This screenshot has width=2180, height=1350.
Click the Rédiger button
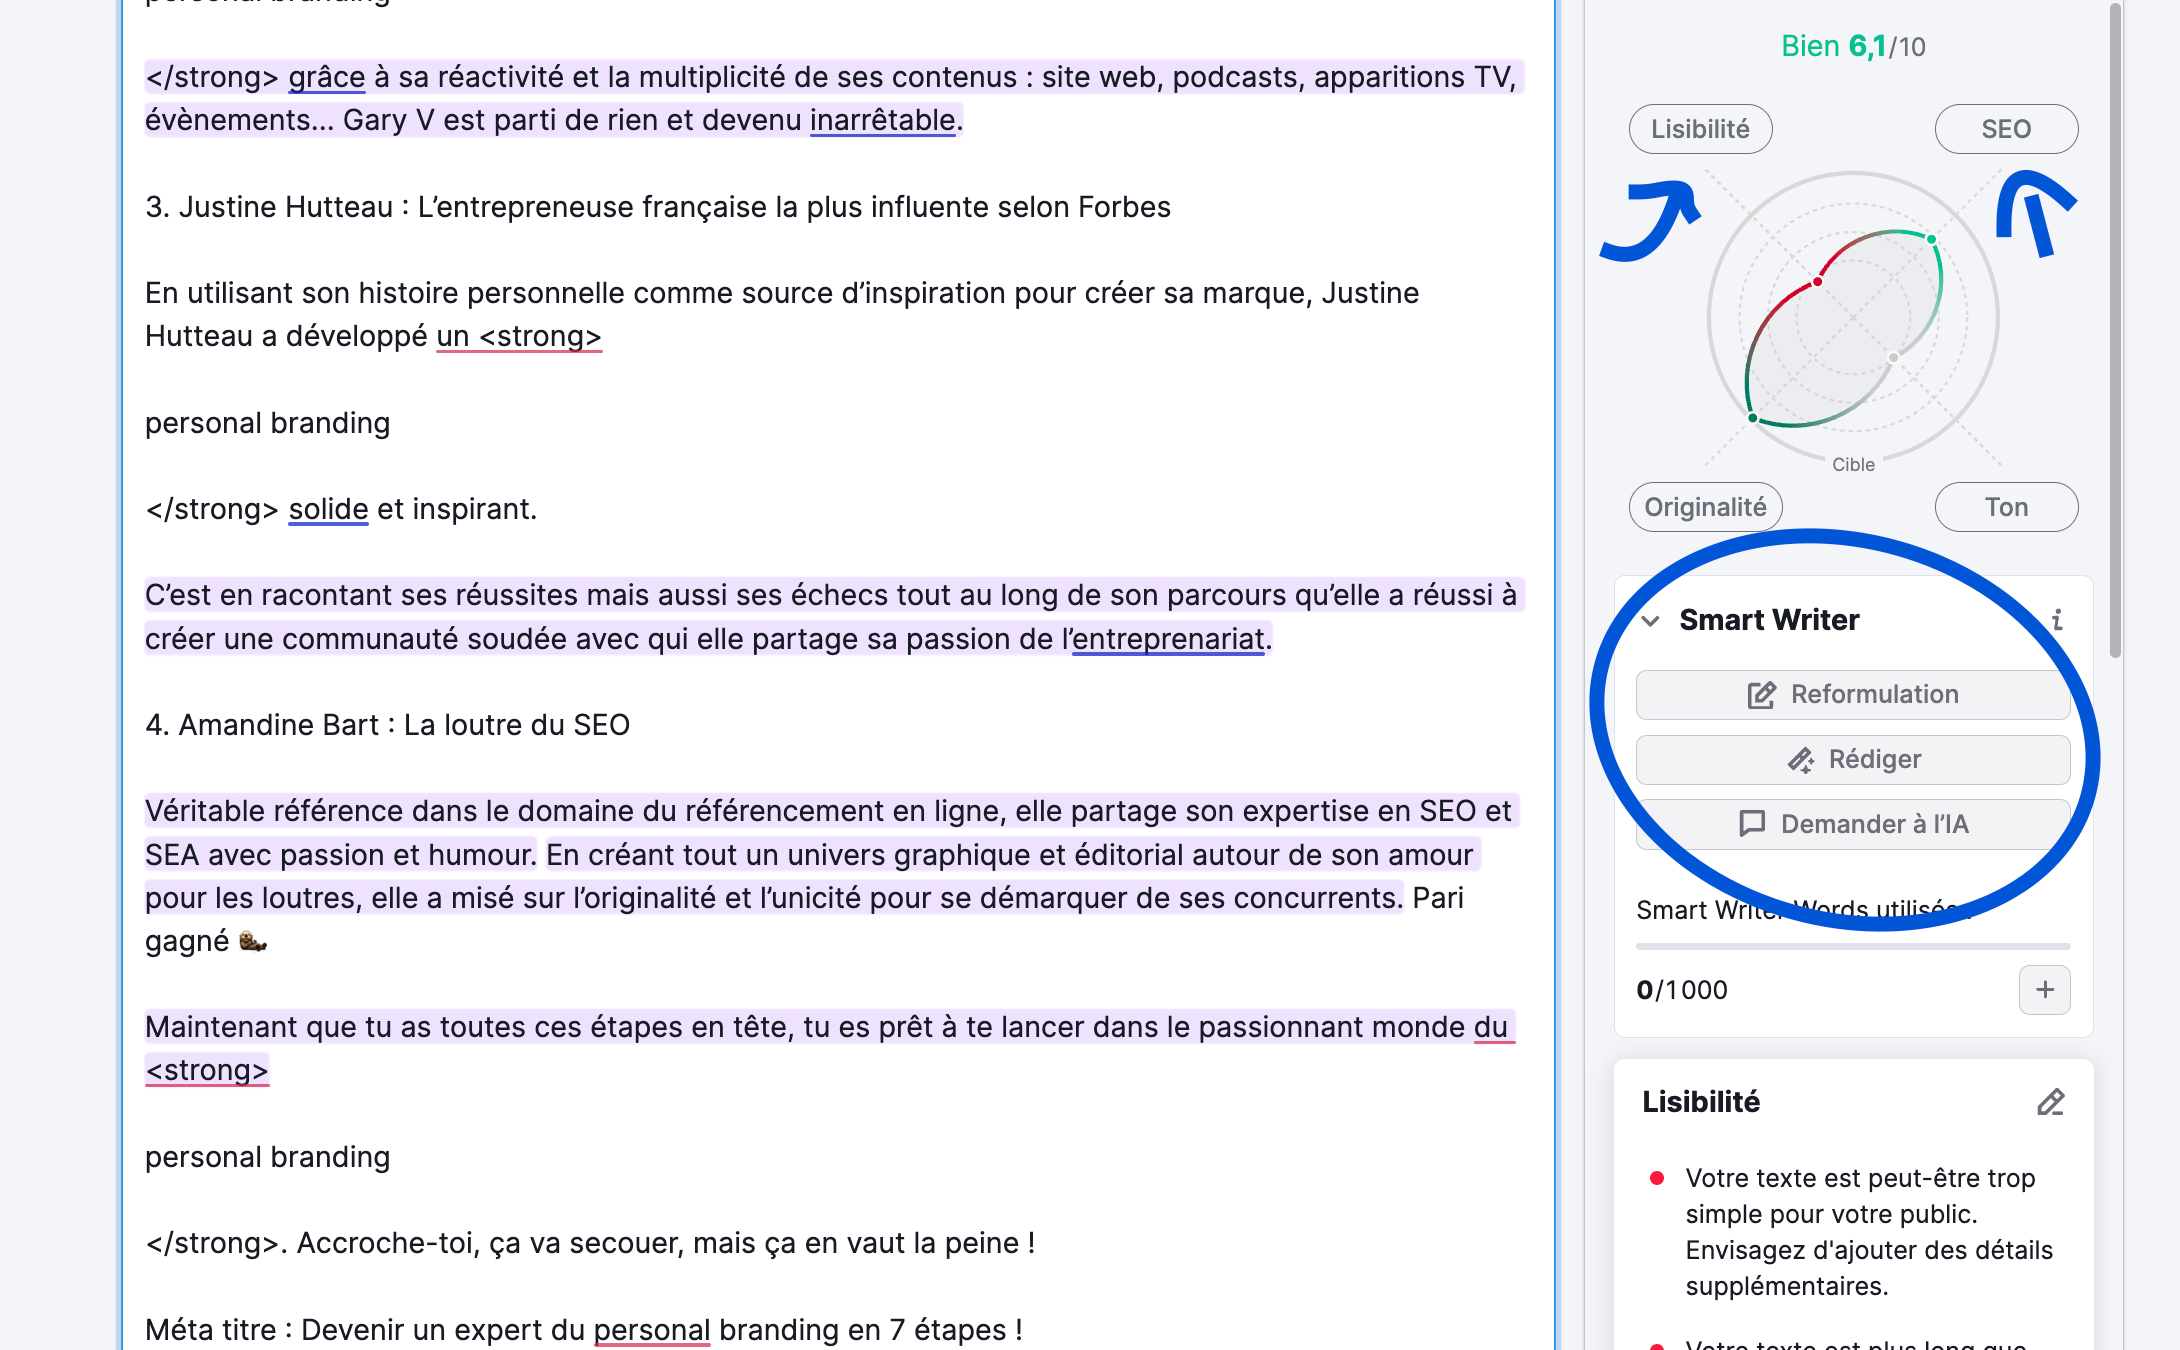(1853, 759)
